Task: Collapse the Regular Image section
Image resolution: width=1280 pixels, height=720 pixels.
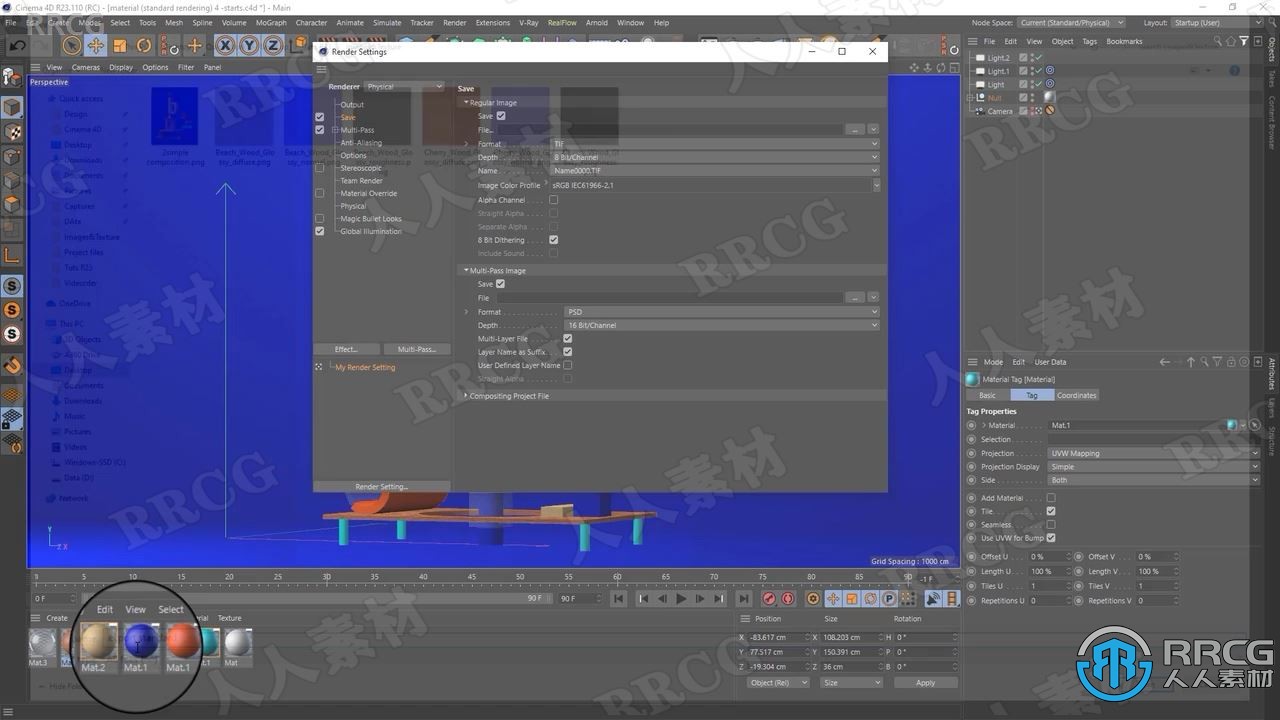Action: (x=466, y=103)
